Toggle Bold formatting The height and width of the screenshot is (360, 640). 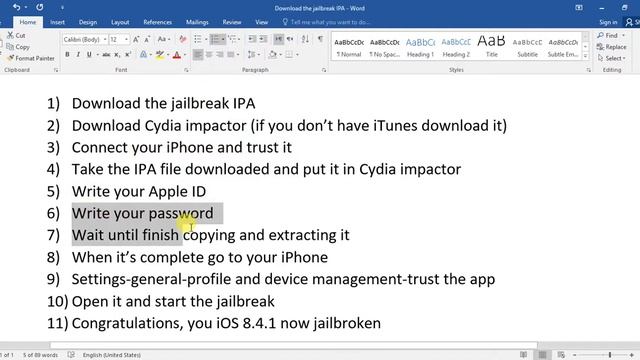tap(67, 54)
